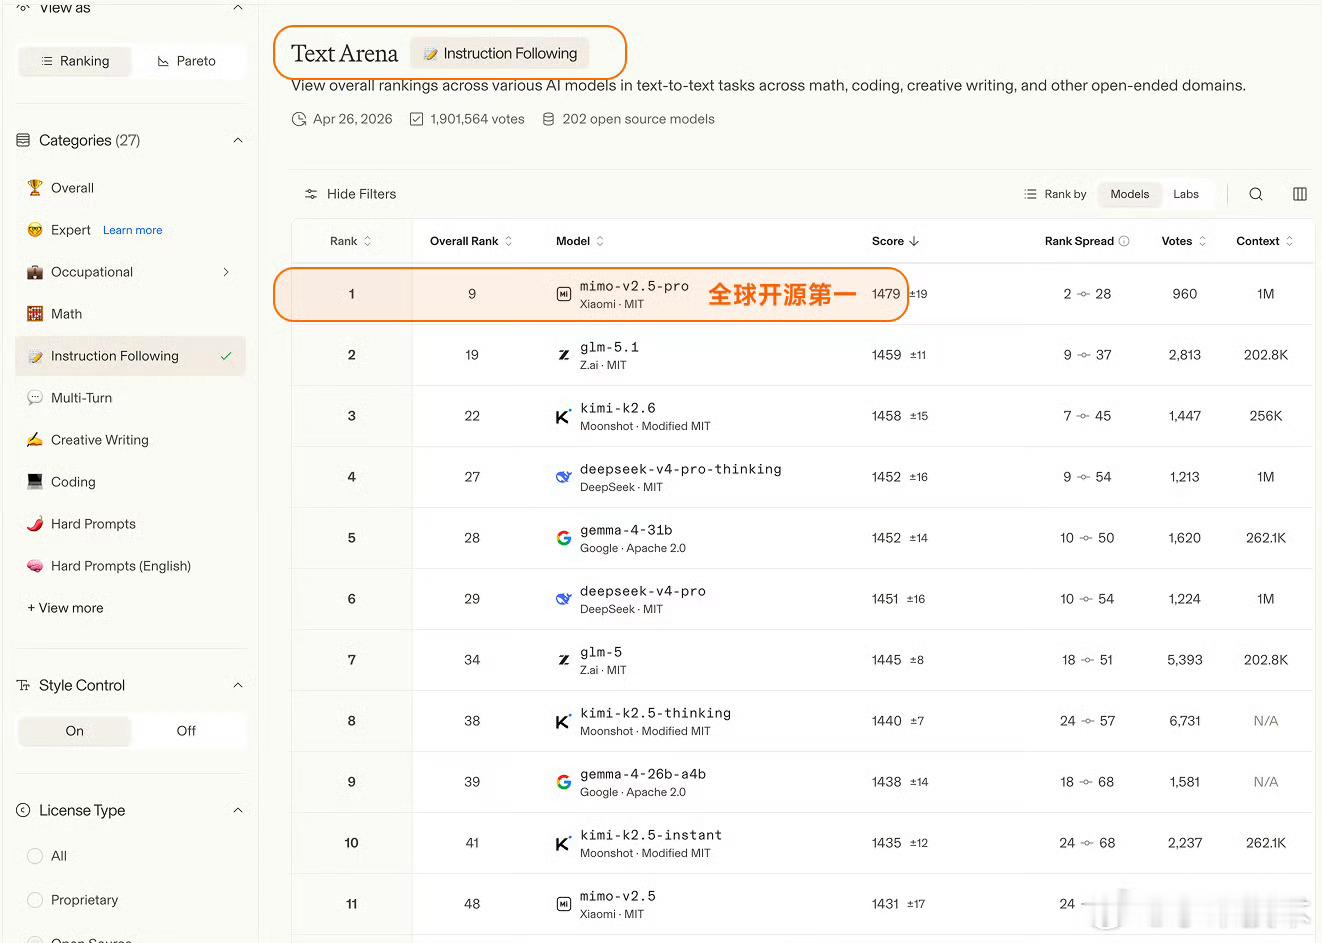
Task: Click the Moonshot logo for kimi-k2.5-instant
Action: [x=564, y=843]
